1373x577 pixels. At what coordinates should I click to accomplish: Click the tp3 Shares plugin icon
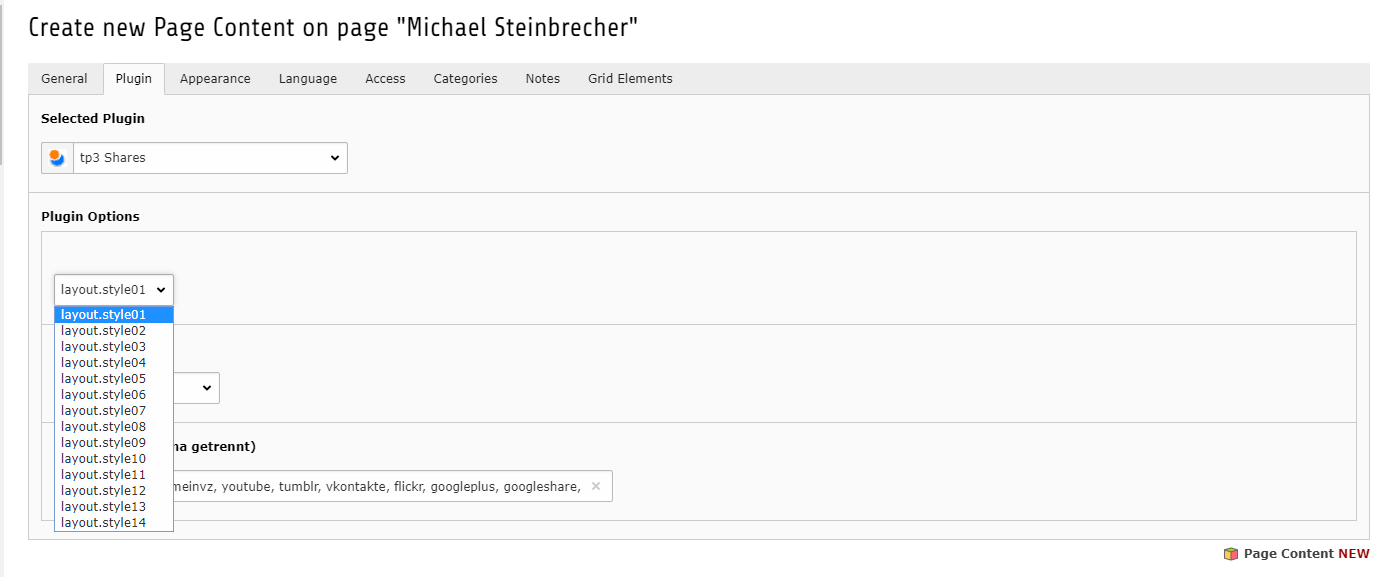tap(57, 158)
